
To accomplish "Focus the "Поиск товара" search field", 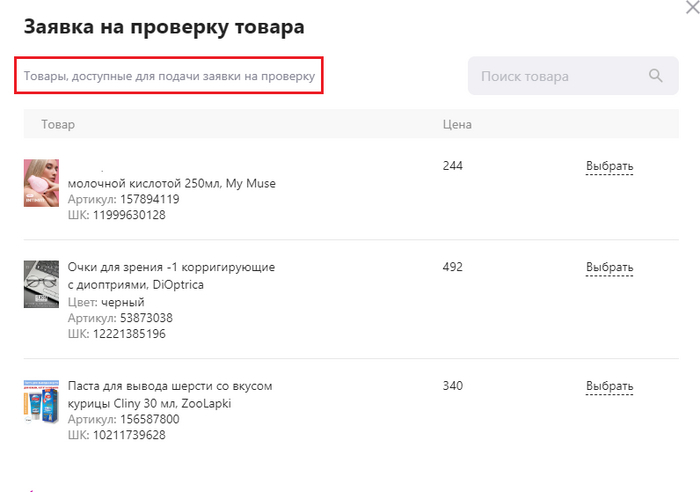I will (555, 76).
